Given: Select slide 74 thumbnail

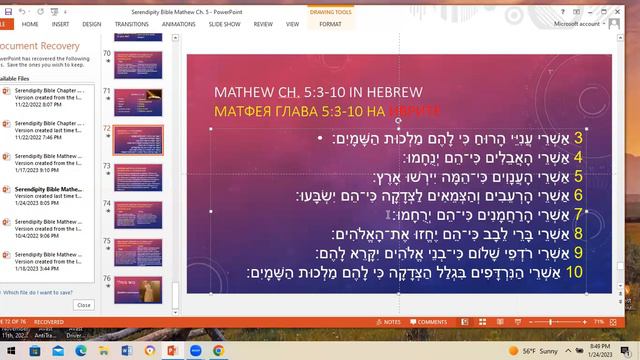Looking at the screenshot, I should (x=138, y=215).
